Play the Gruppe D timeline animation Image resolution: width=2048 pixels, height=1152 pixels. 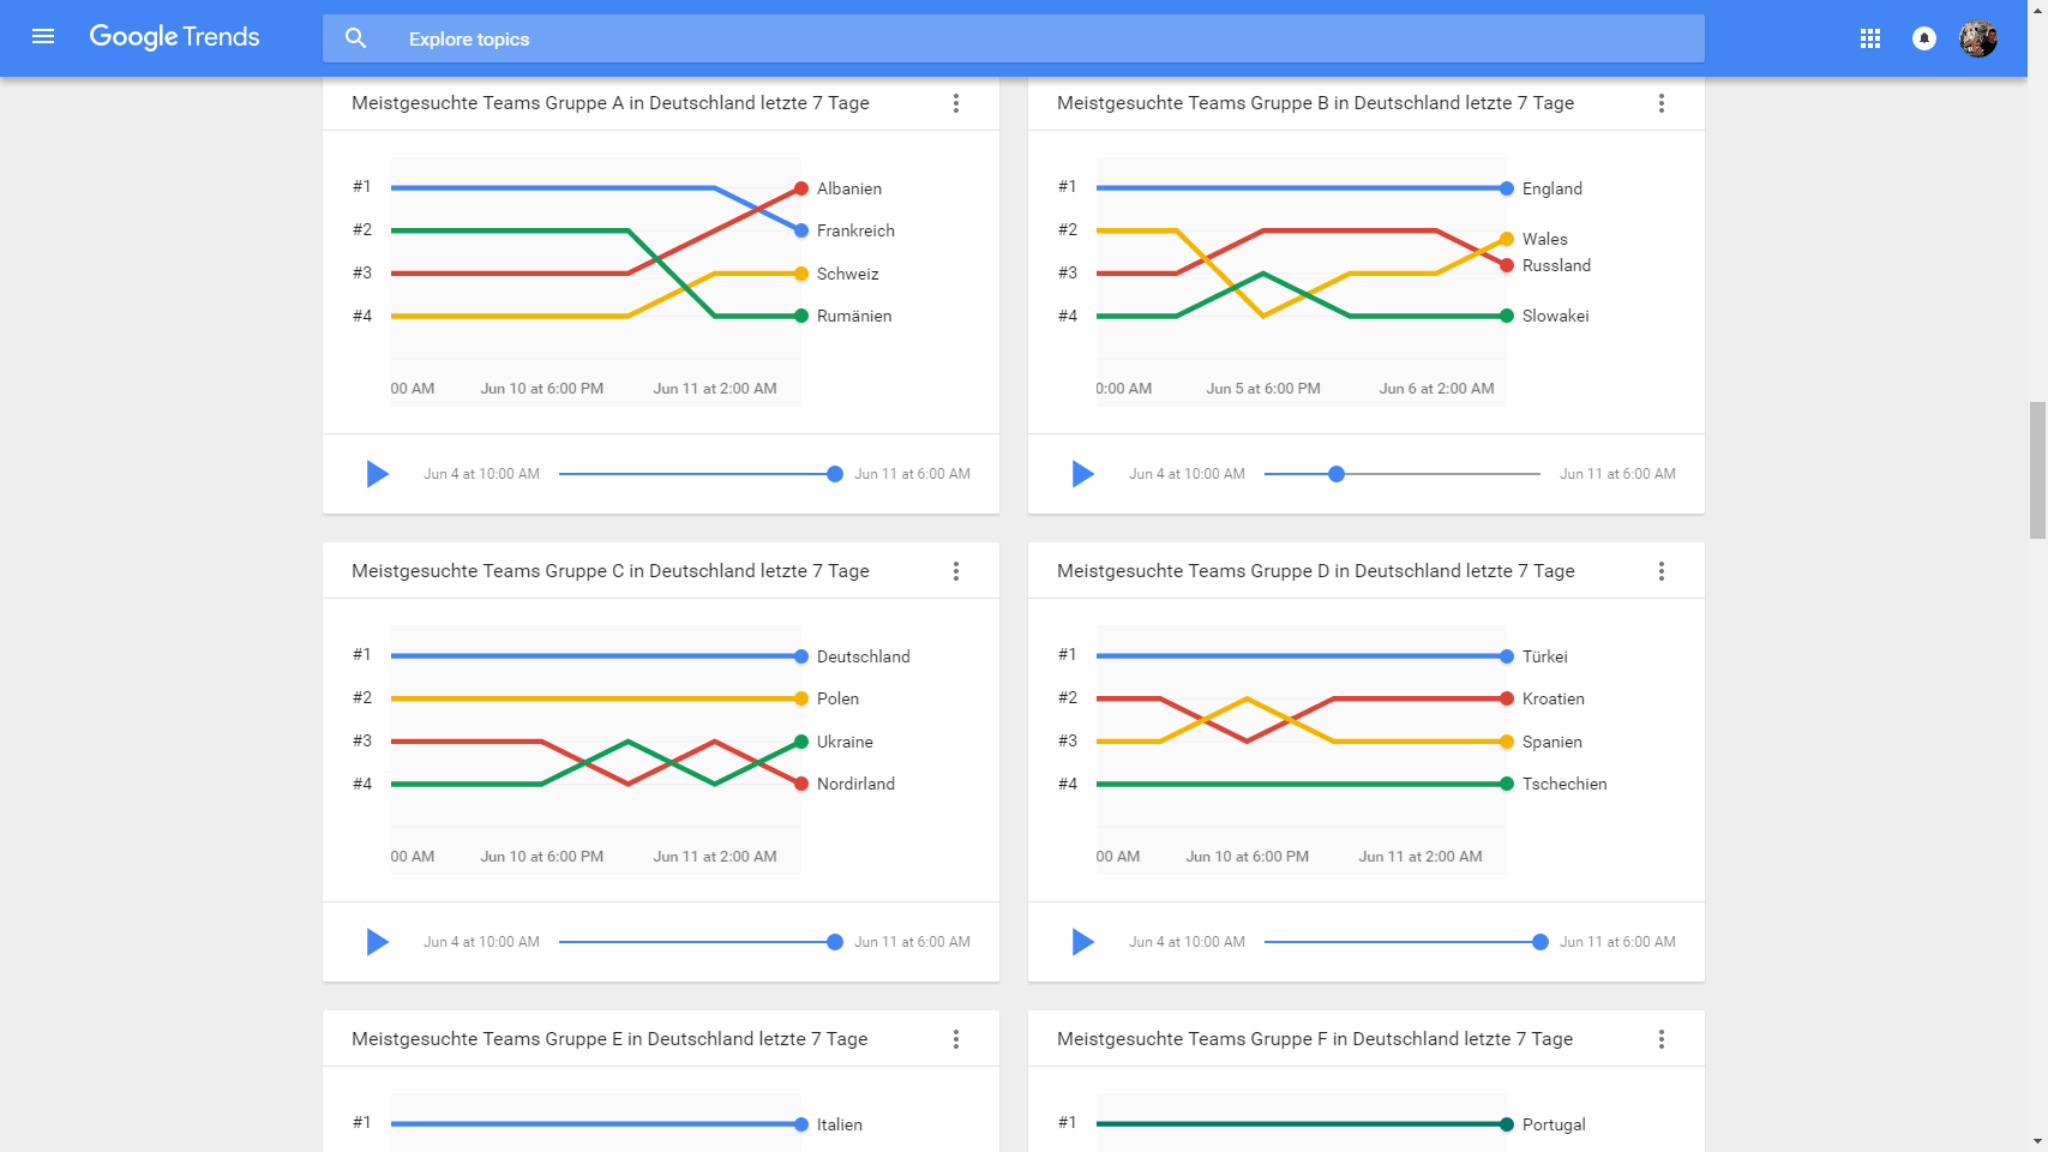click(1082, 942)
